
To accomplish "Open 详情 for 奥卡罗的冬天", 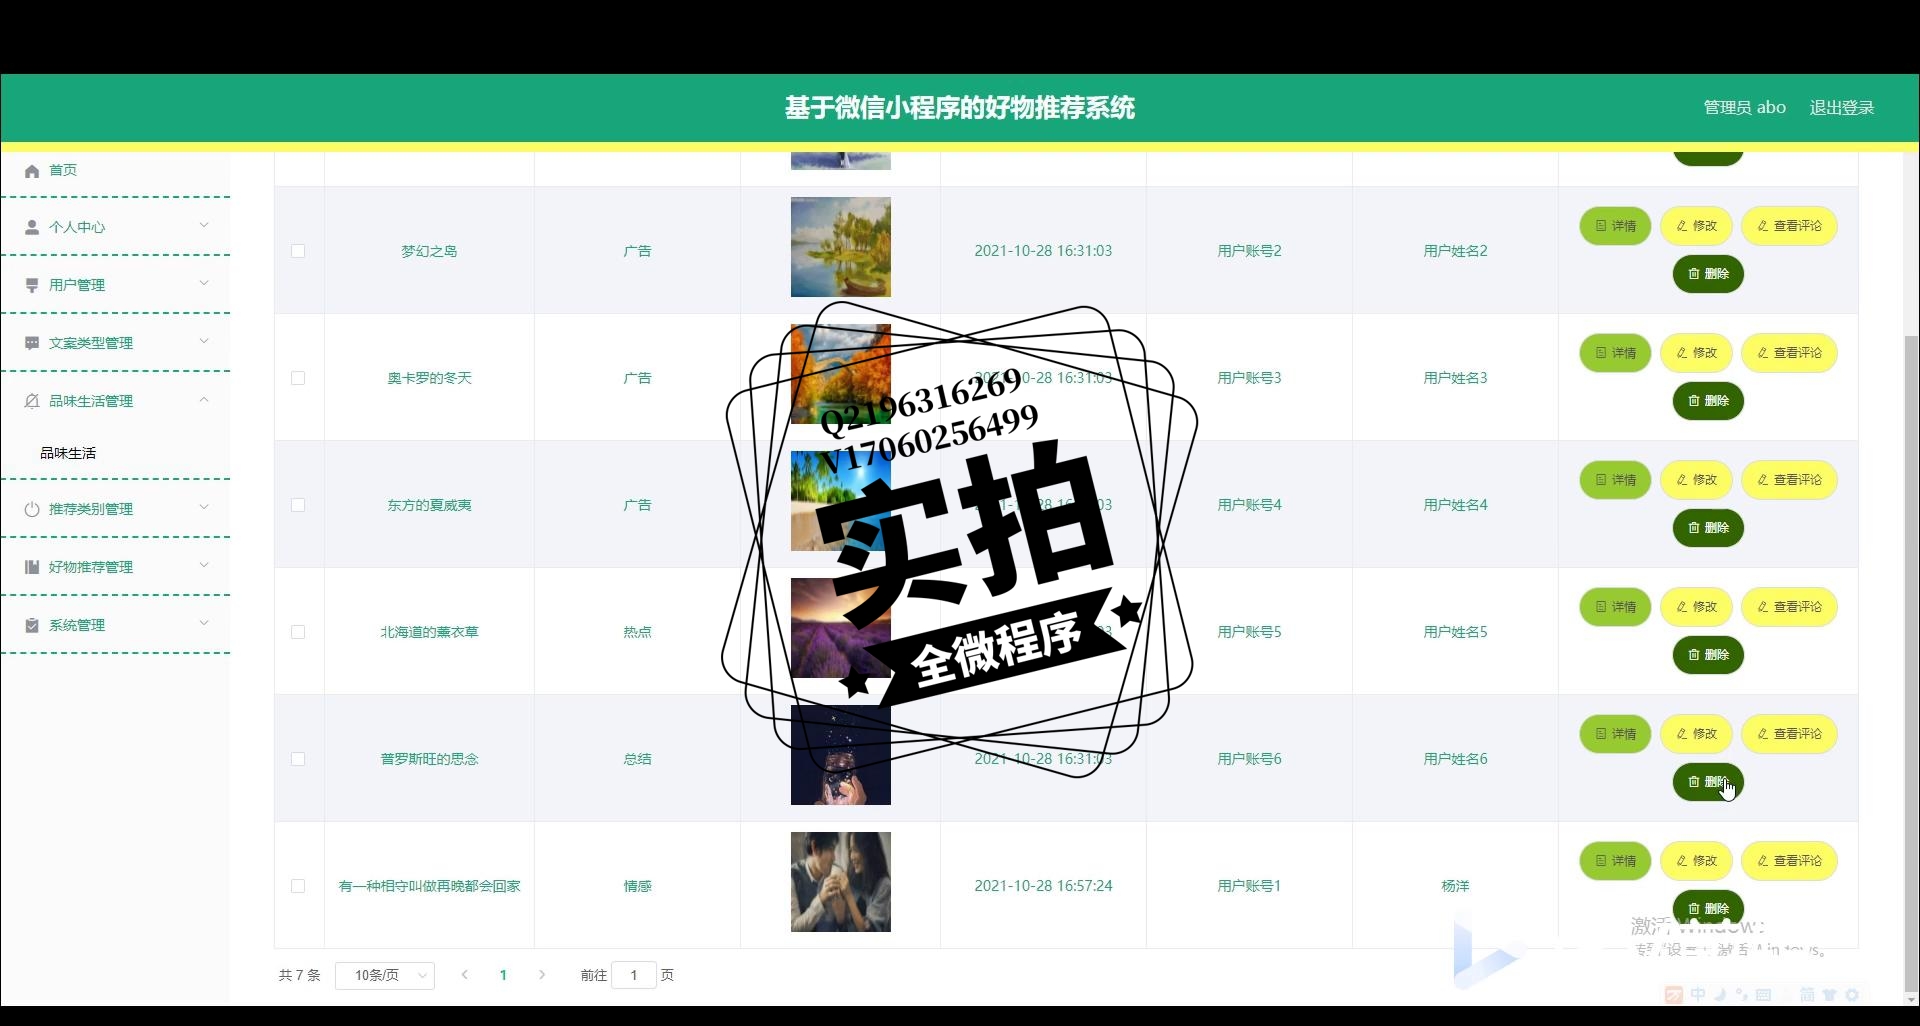I will coord(1615,353).
